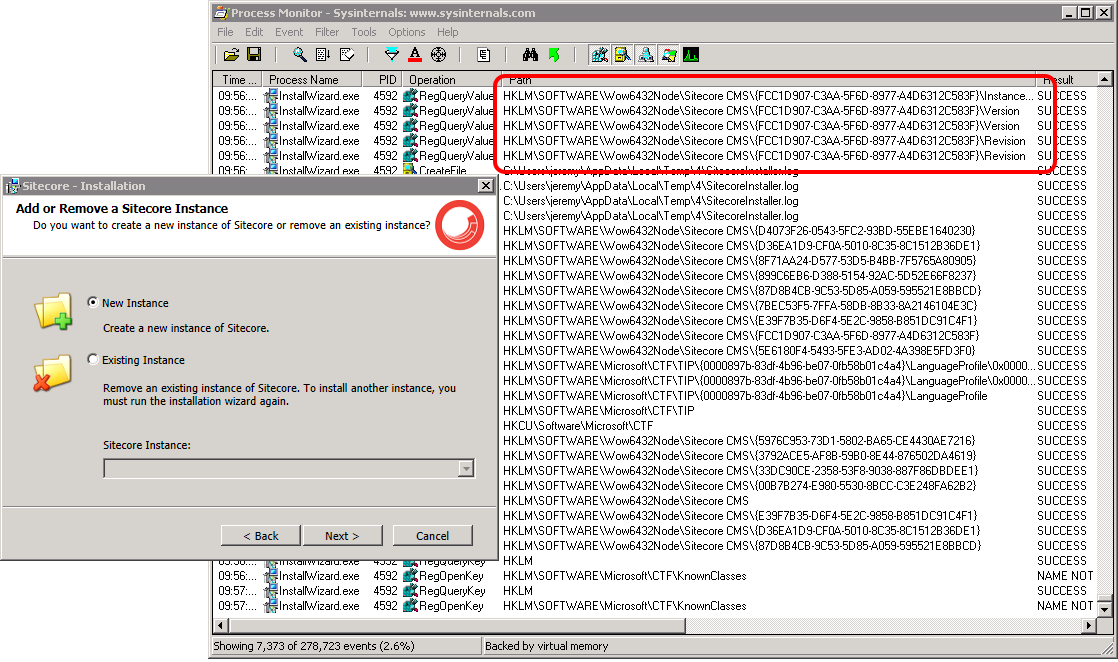
Task: Open the Event menu
Action: (x=289, y=32)
